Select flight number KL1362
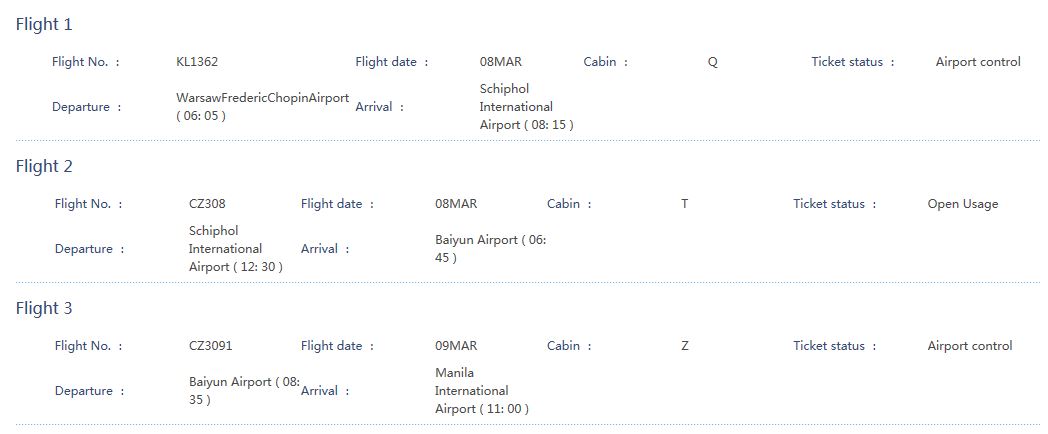Viewport: 1048px width, 434px height. 197,62
